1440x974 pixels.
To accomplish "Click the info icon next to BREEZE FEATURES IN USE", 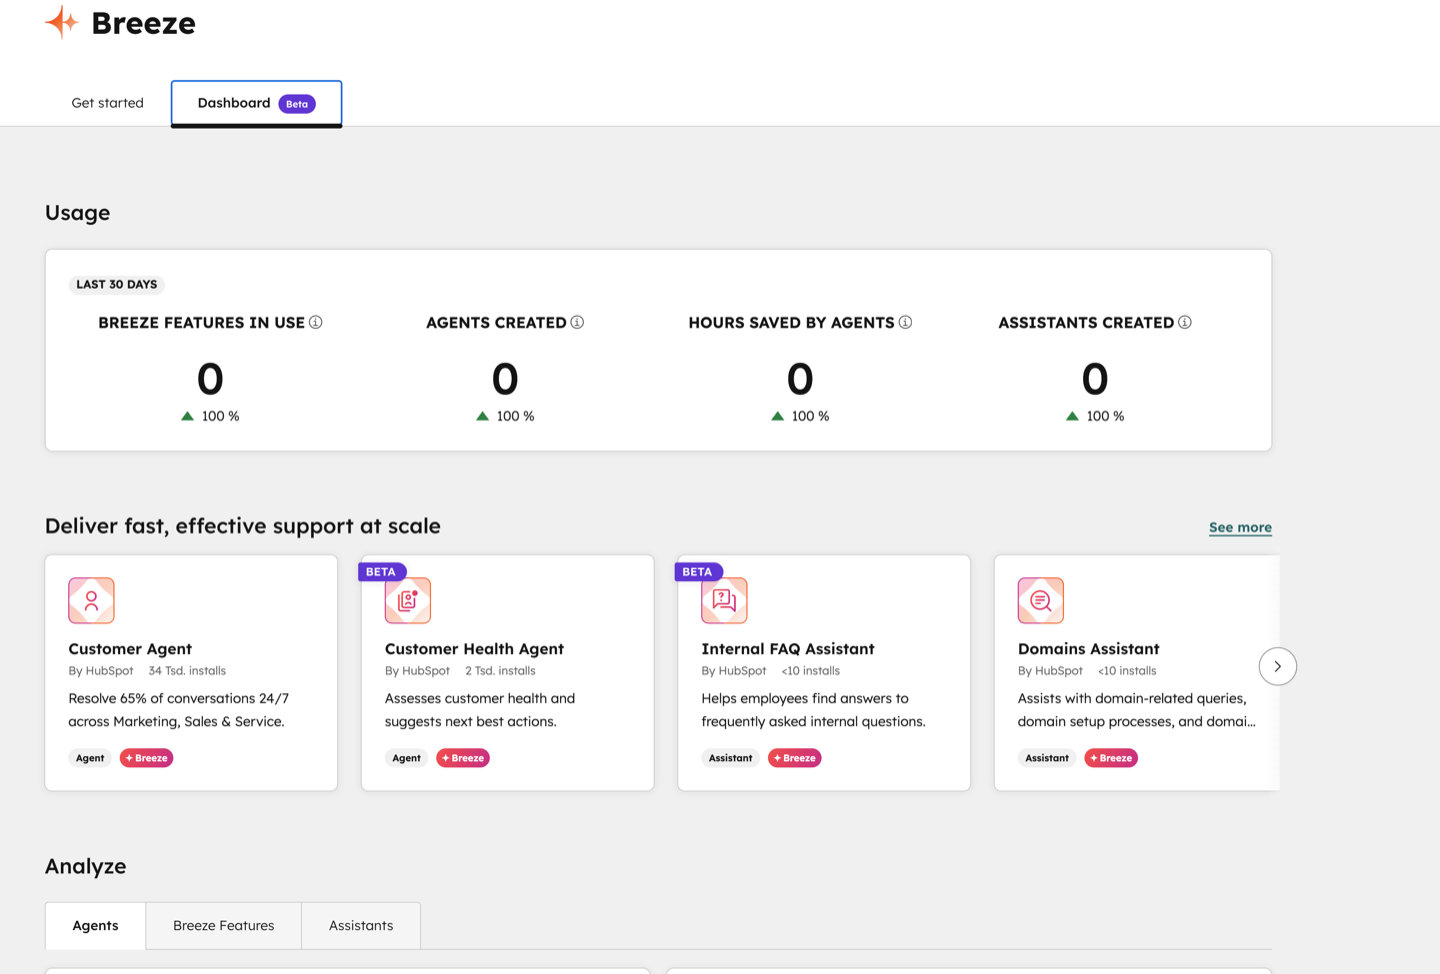I will [317, 322].
